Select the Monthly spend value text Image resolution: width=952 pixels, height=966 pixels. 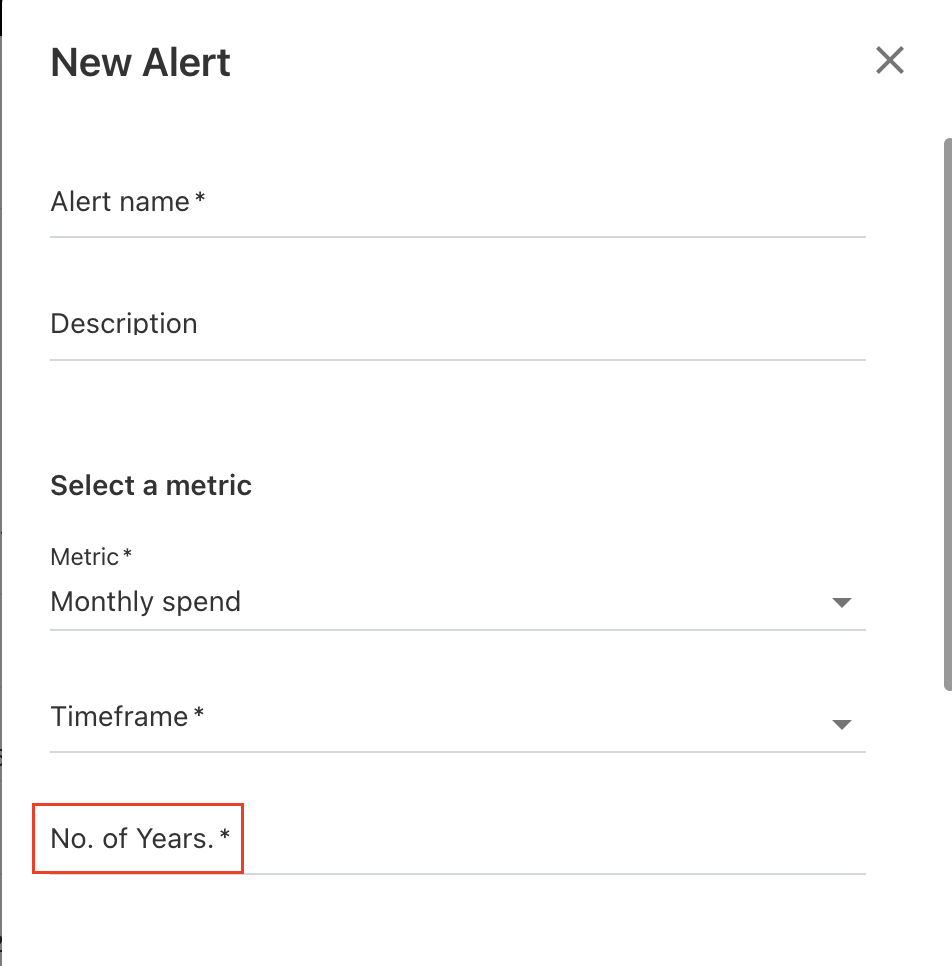(146, 602)
